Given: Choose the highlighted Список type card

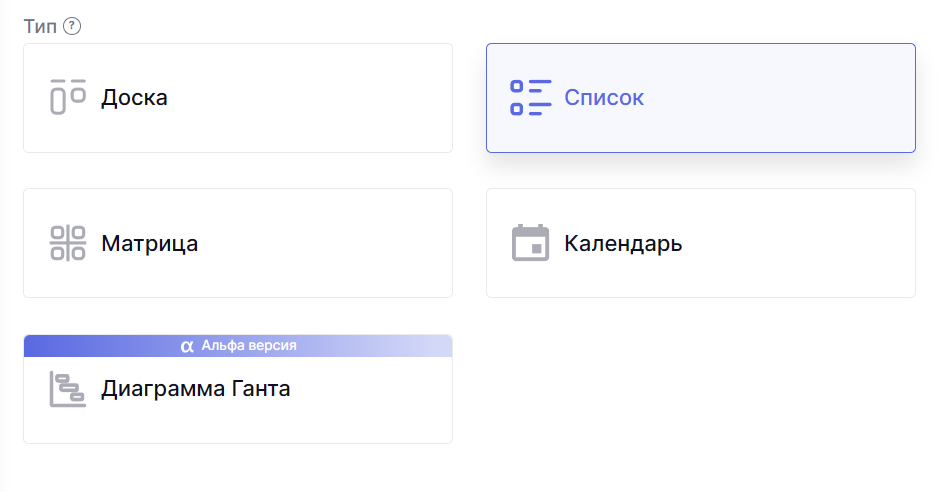Looking at the screenshot, I should [x=700, y=98].
